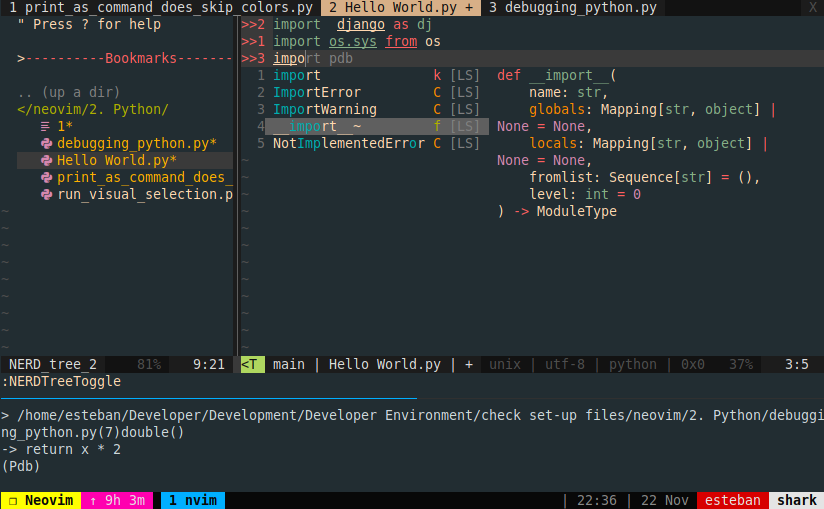Viewport: 824px width, 509px height.
Task: Select the ImportError completion item
Action: click(x=316, y=93)
